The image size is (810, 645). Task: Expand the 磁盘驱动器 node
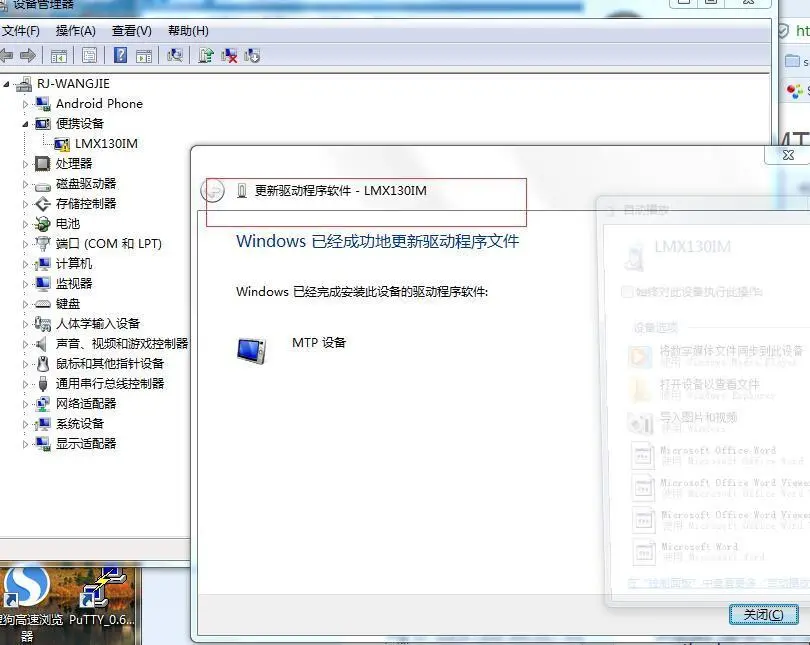25,184
